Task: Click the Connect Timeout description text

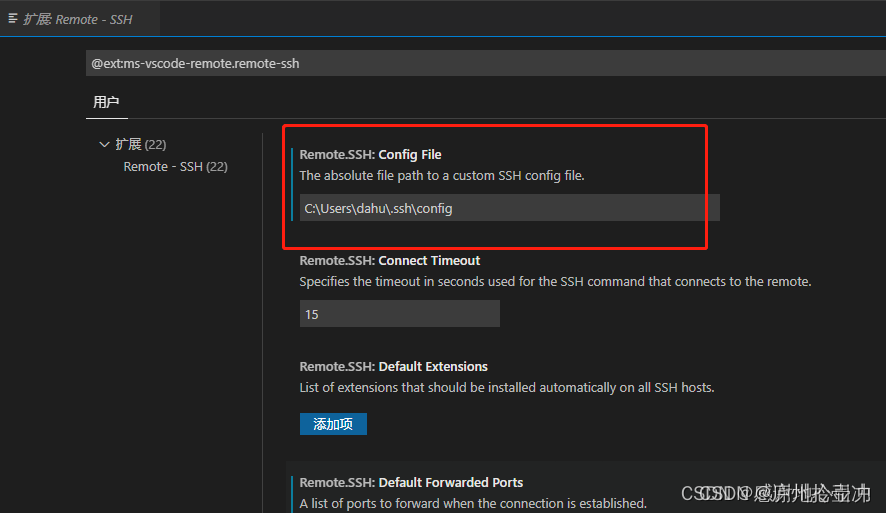Action: click(555, 282)
